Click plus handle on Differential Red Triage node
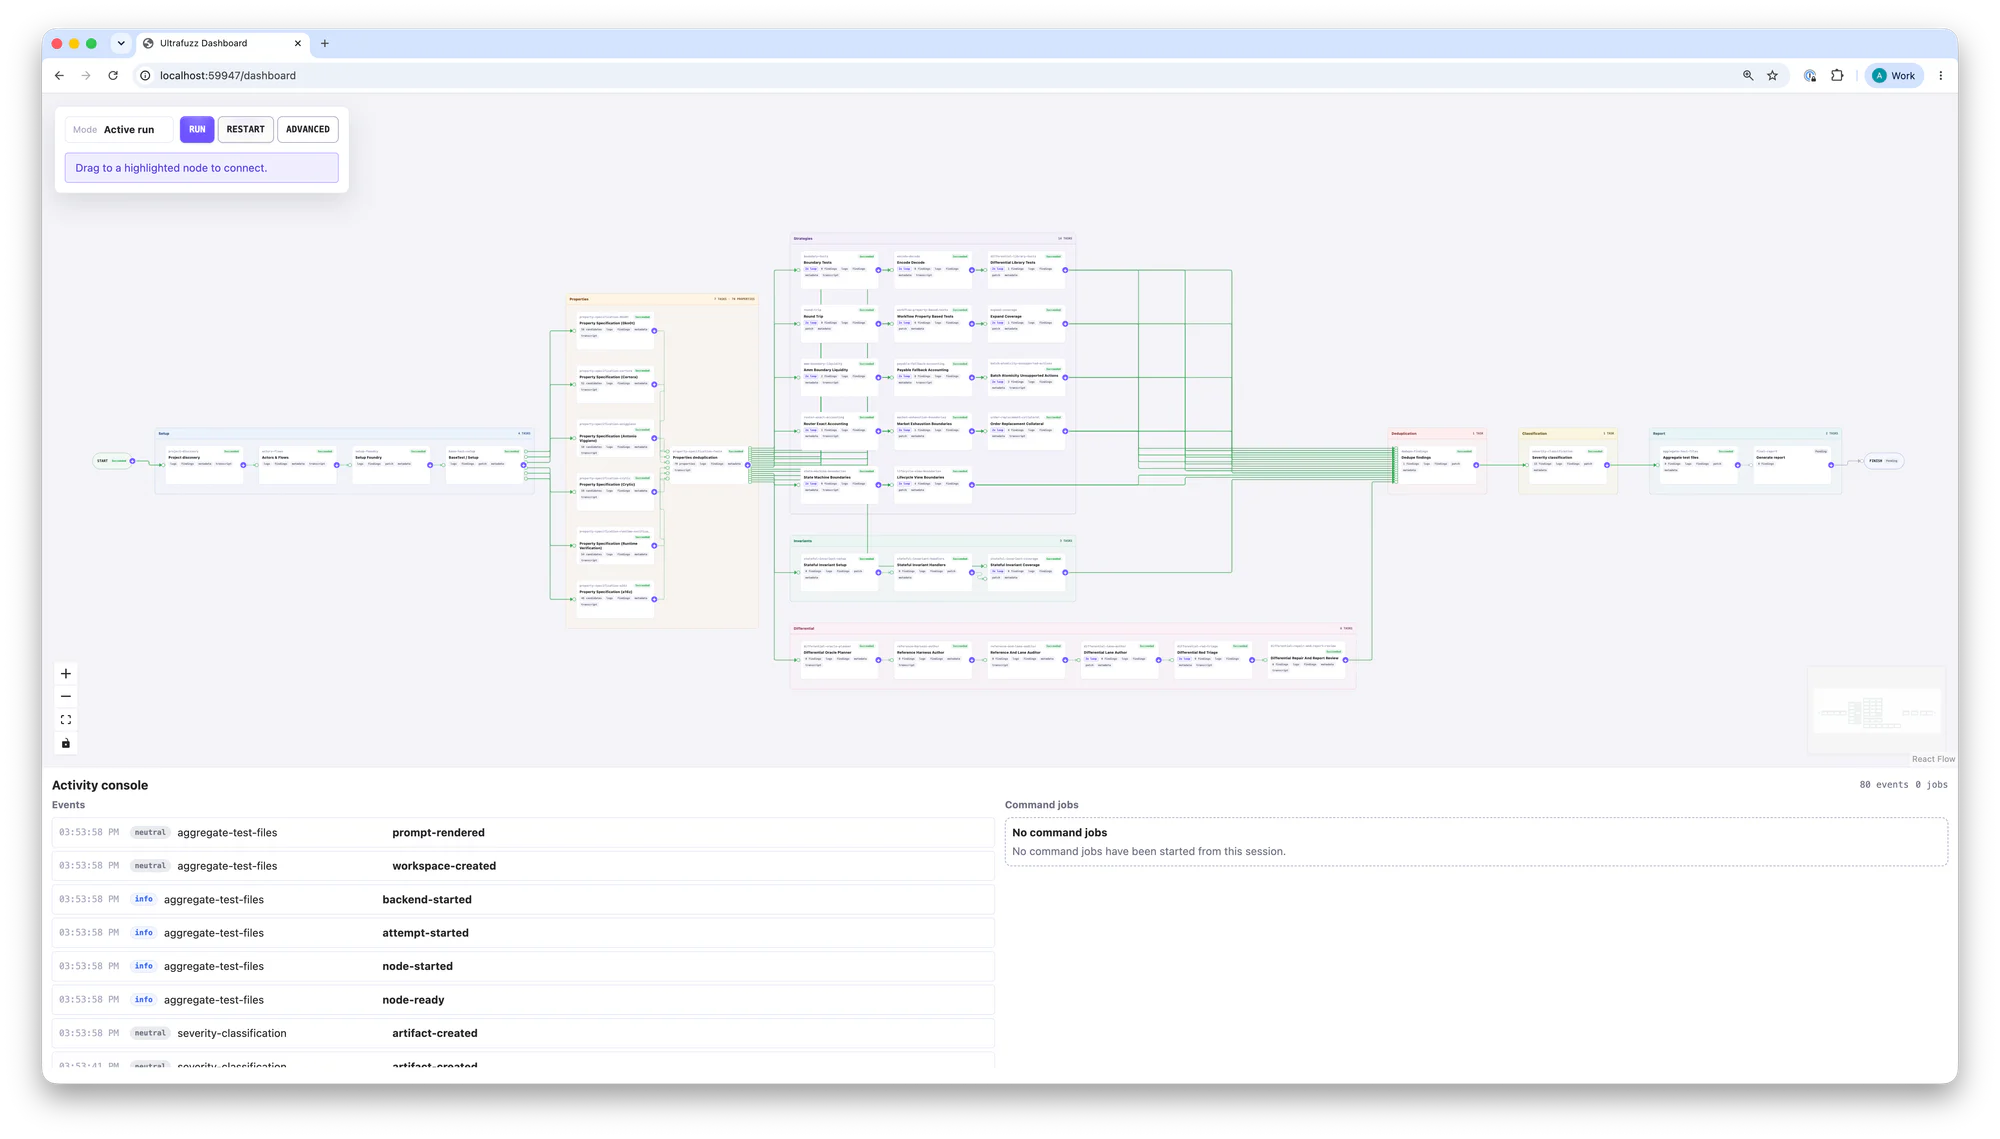2000x1139 pixels. (x=1251, y=660)
